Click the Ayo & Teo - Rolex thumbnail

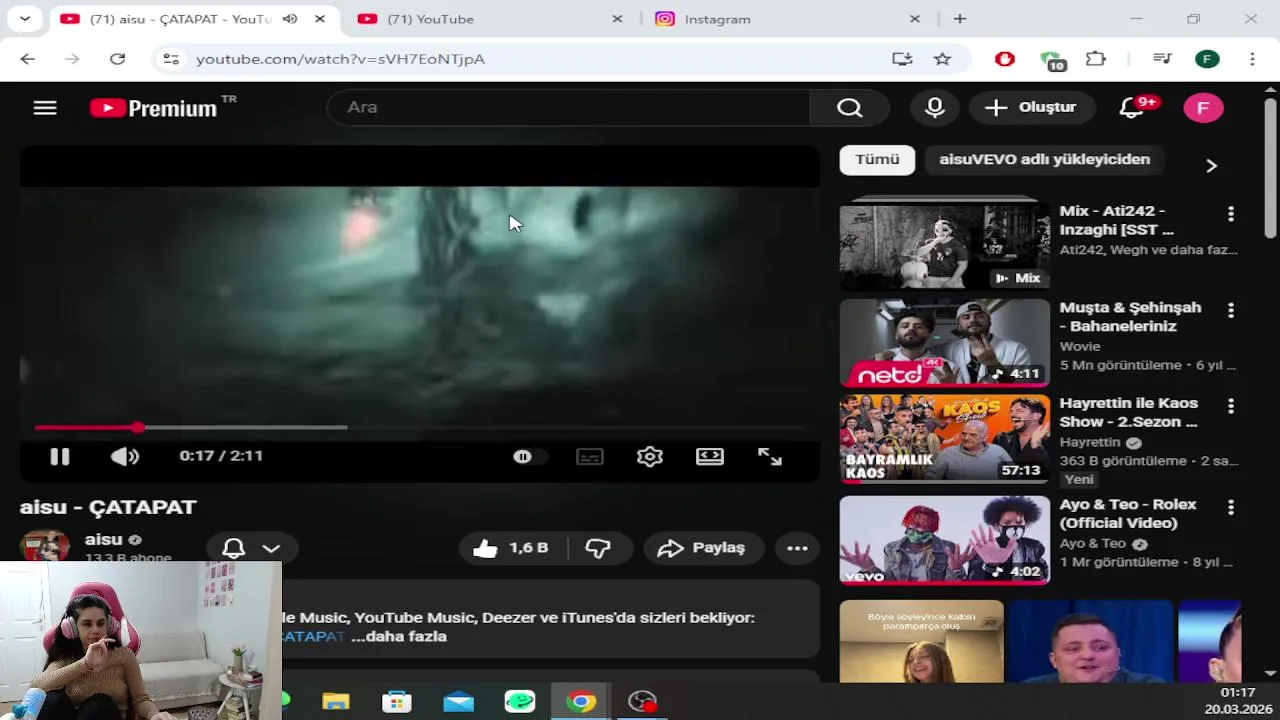(945, 540)
